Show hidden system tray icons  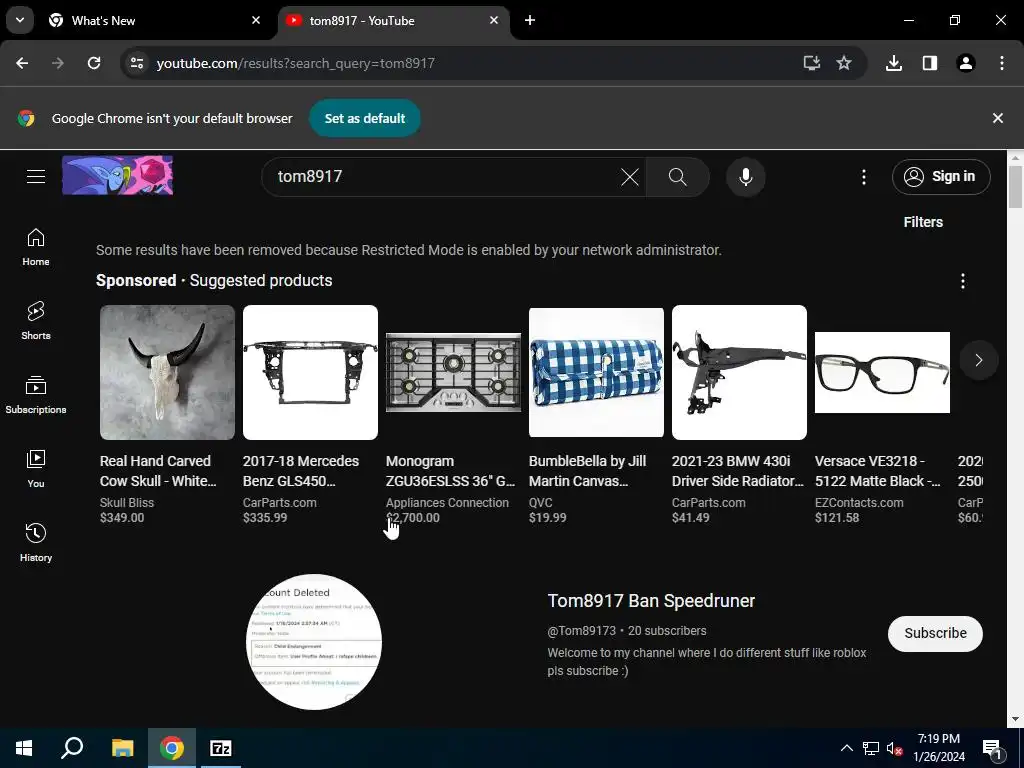tap(846, 748)
